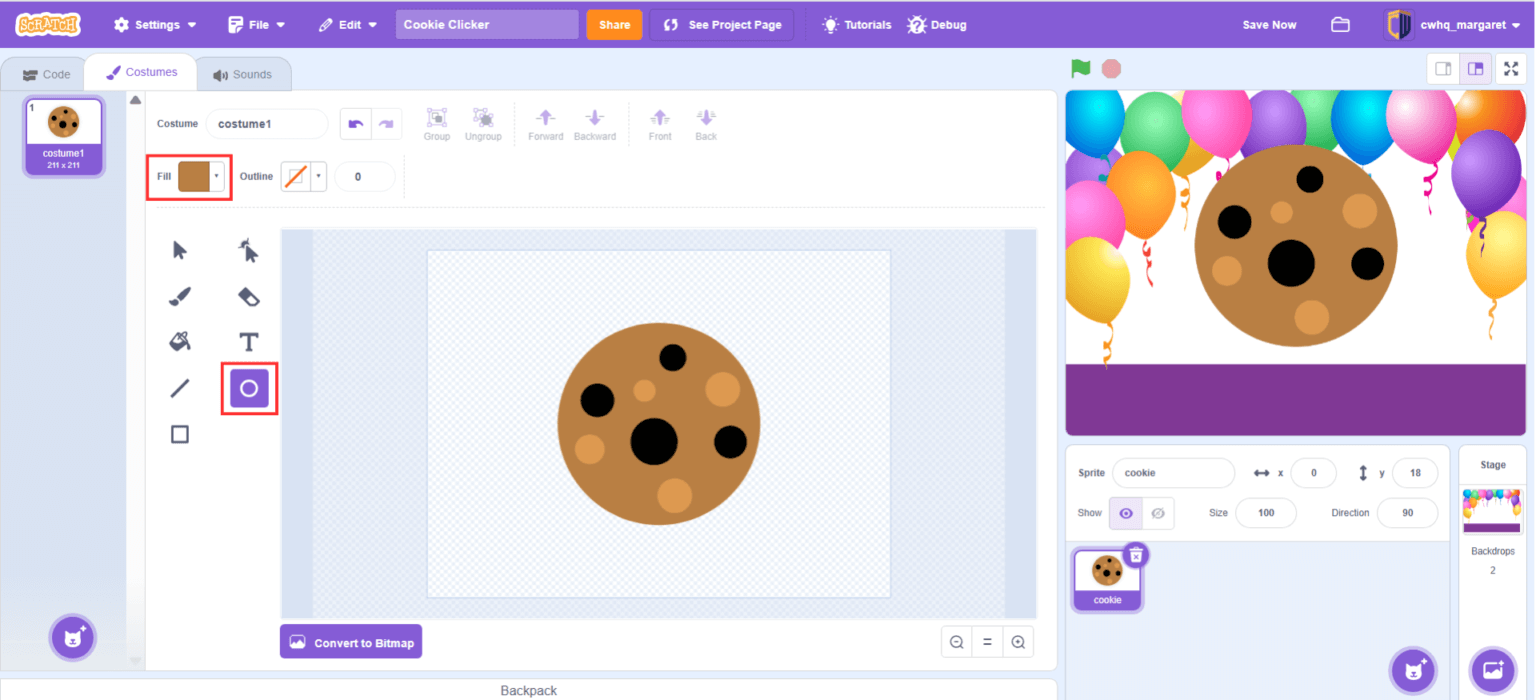Click the red stop sign
The image size is (1536, 700).
[1111, 69]
